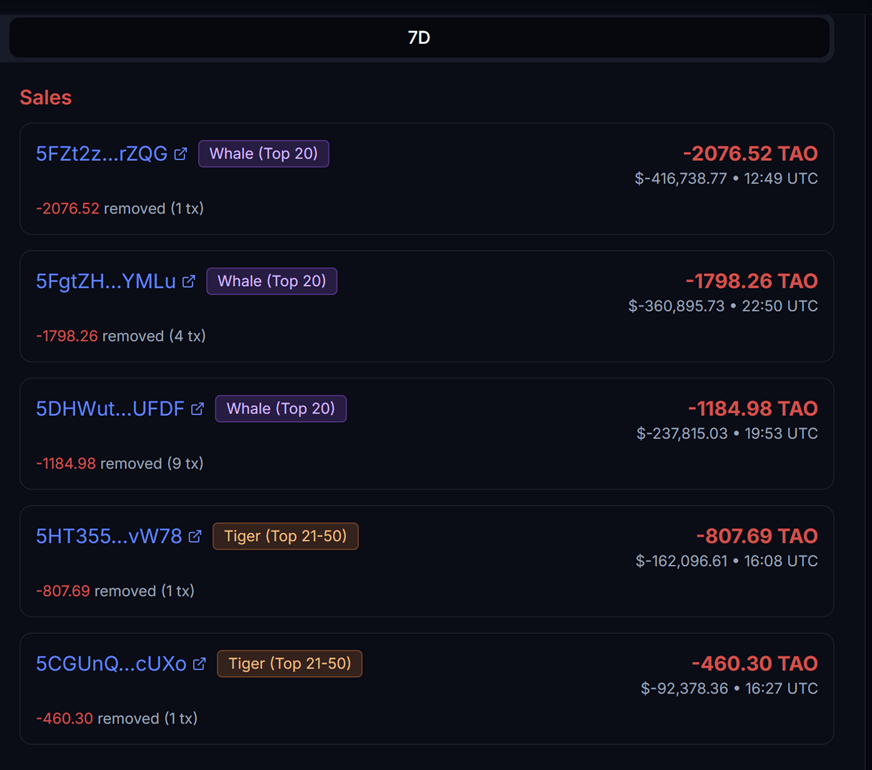Click the $-162,096.61 • 16:08 UTC value
Screen dimensions: 872x770
(726, 561)
